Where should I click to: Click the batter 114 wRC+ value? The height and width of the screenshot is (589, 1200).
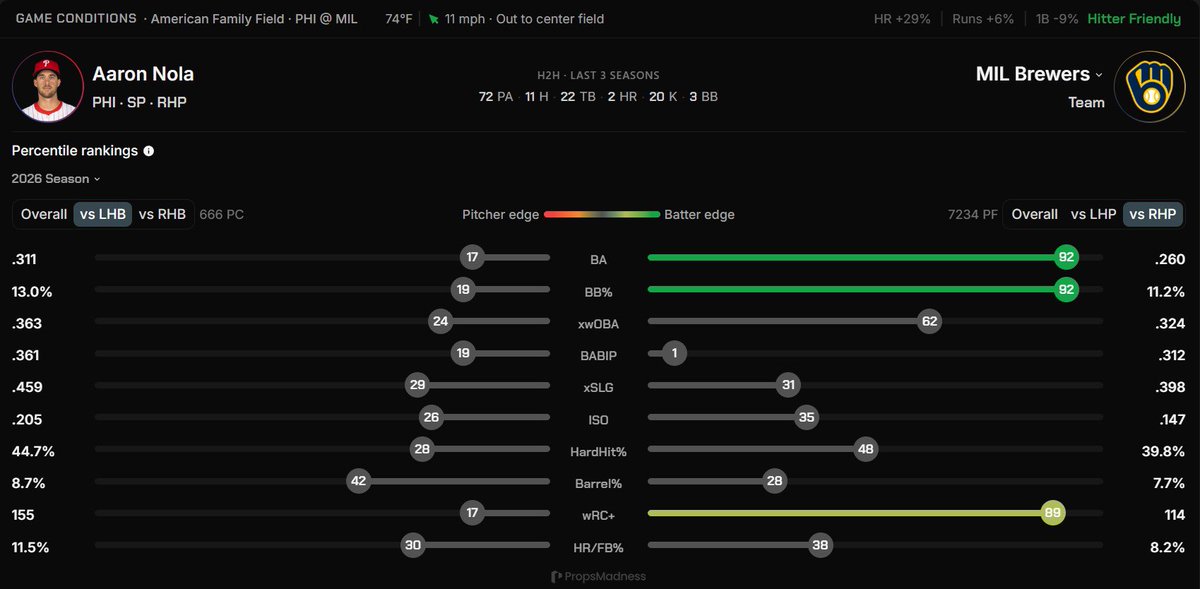1173,515
